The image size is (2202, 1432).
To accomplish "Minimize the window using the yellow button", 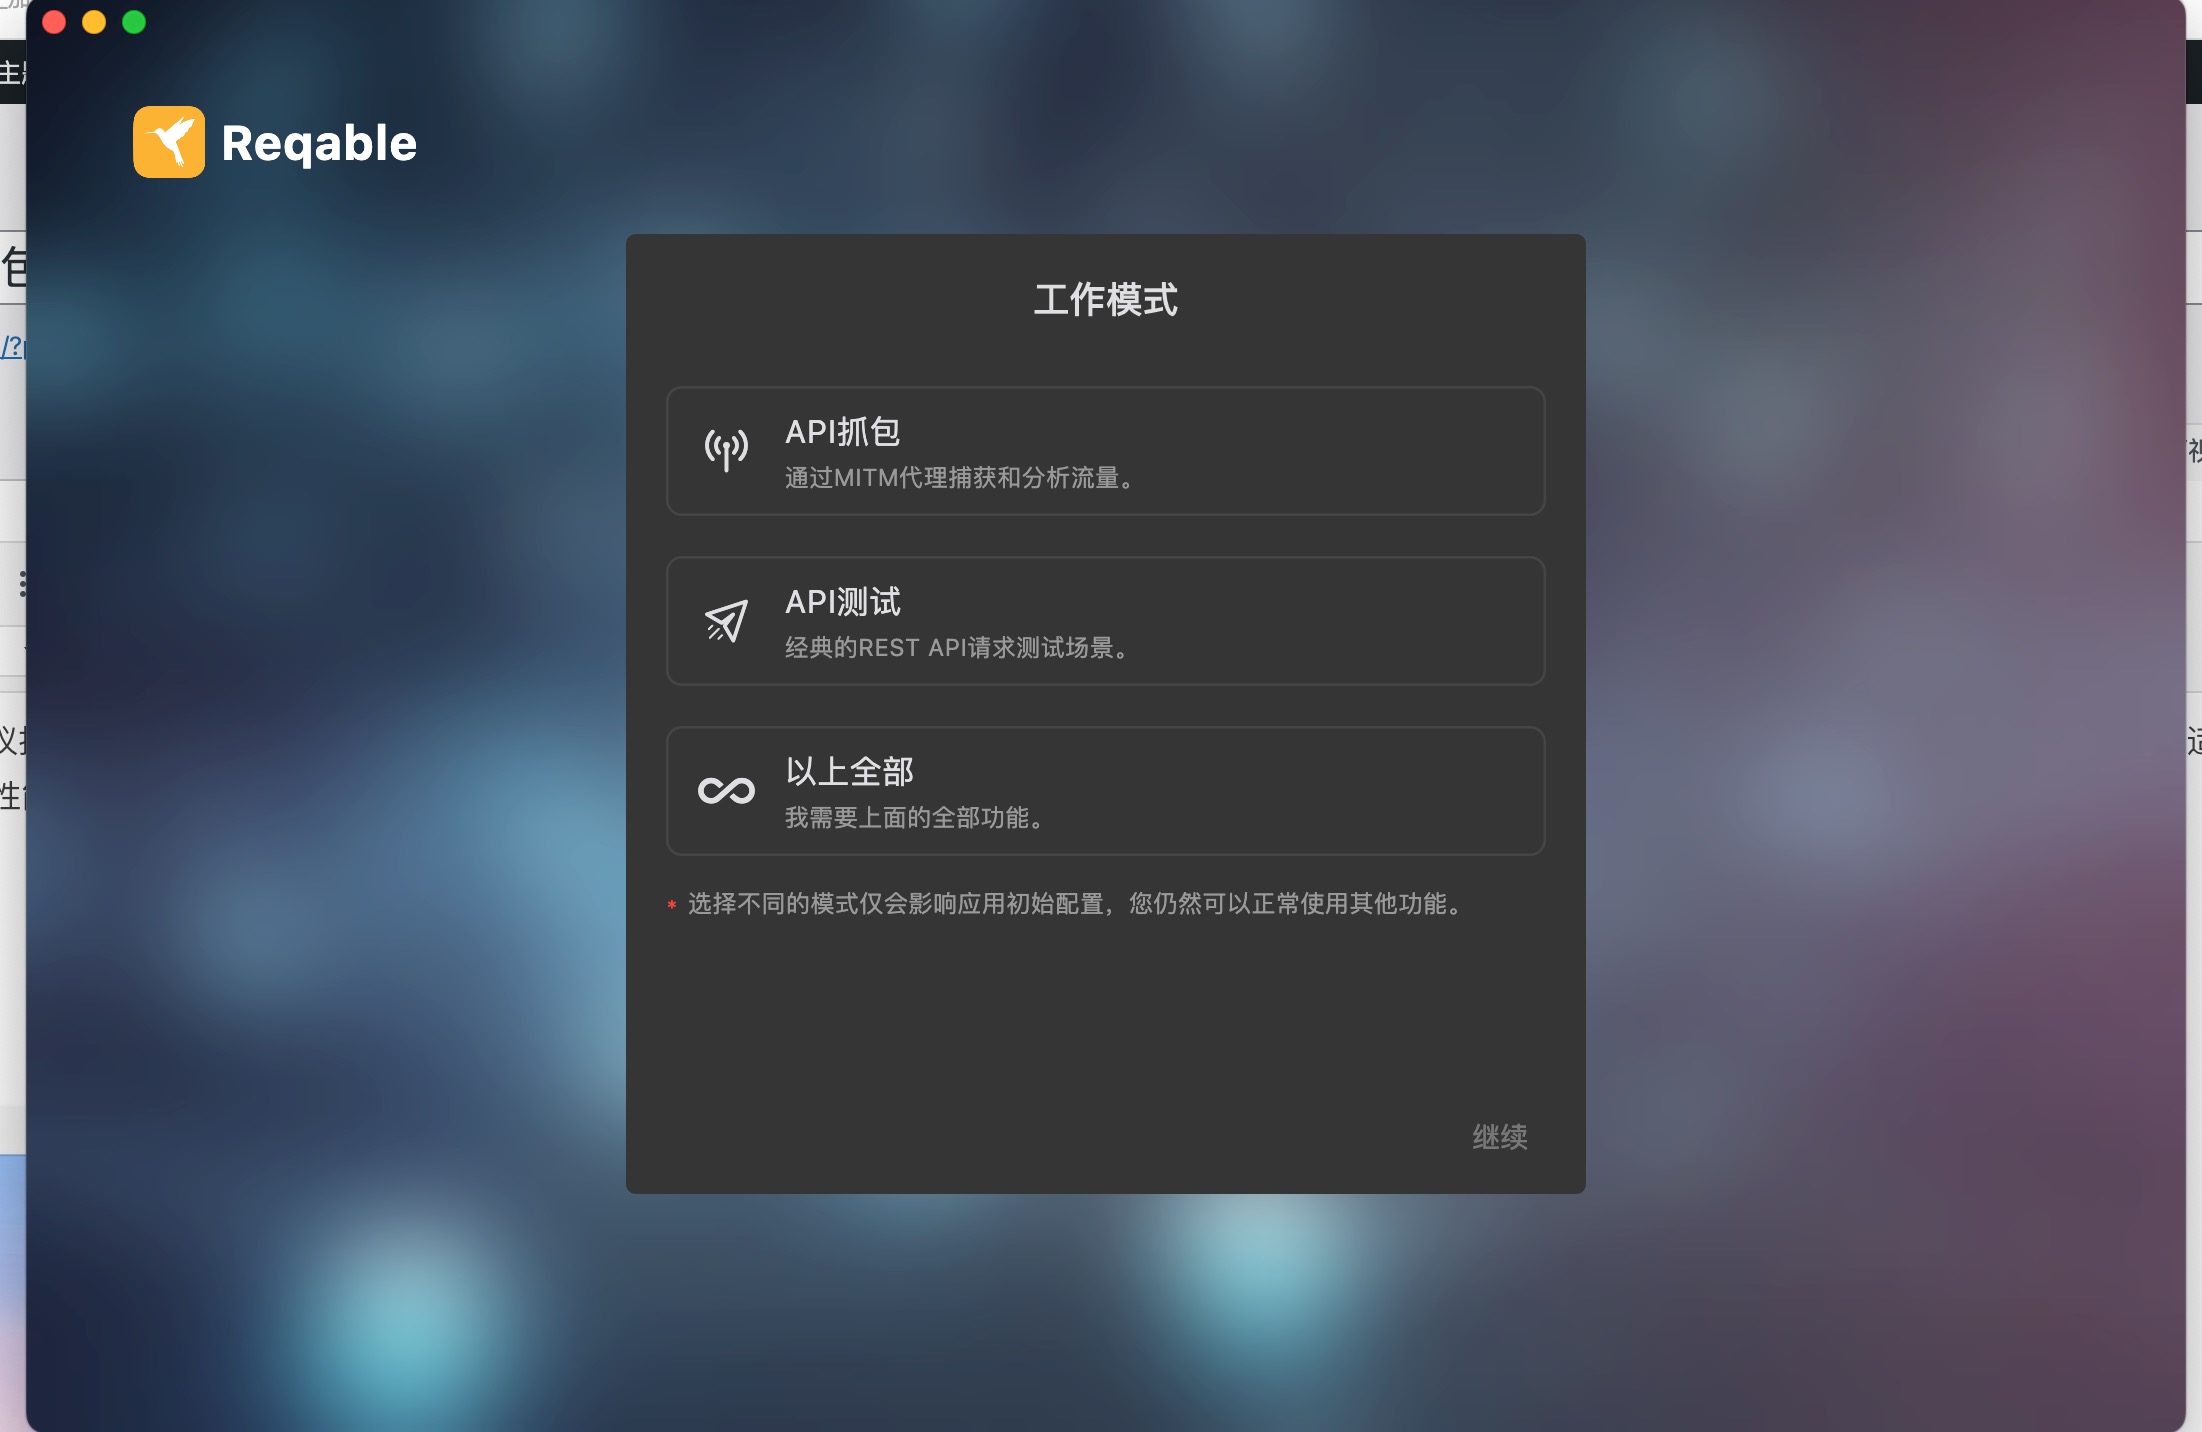I will 94,22.
